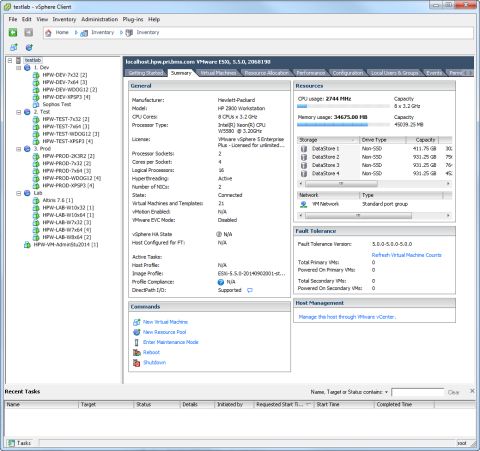Open the Name, Target or Status filter dropdown
The height and width of the screenshot is (451, 480).
(386, 392)
